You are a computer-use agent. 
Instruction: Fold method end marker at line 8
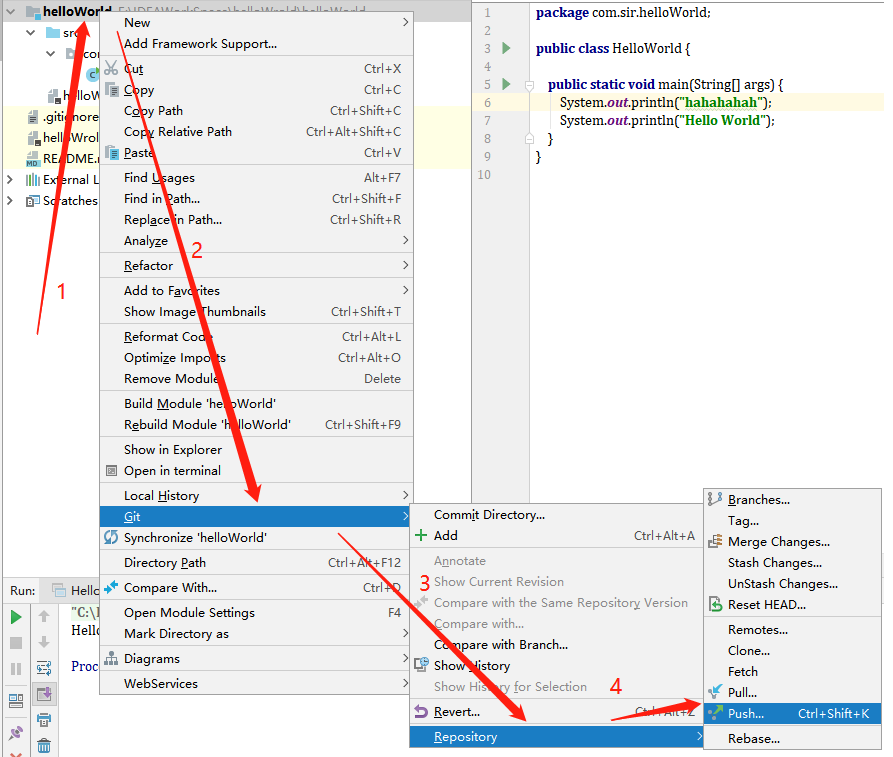(x=529, y=138)
